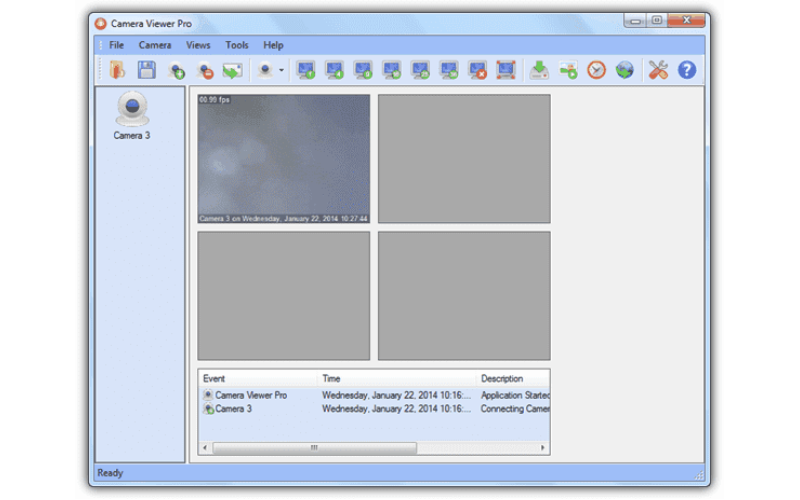Open the Tools menu

[x=237, y=45]
